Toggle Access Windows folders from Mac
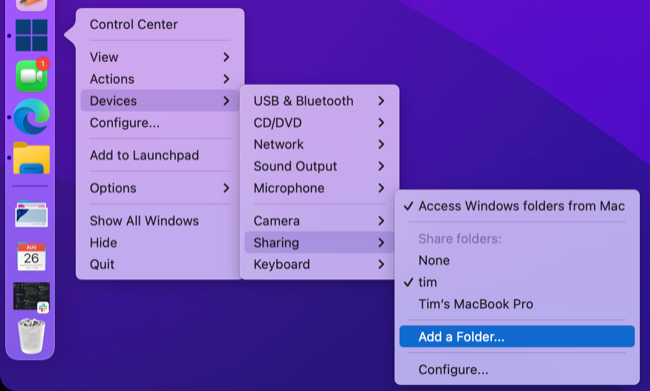Image resolution: width=650 pixels, height=391 pixels. tap(517, 206)
